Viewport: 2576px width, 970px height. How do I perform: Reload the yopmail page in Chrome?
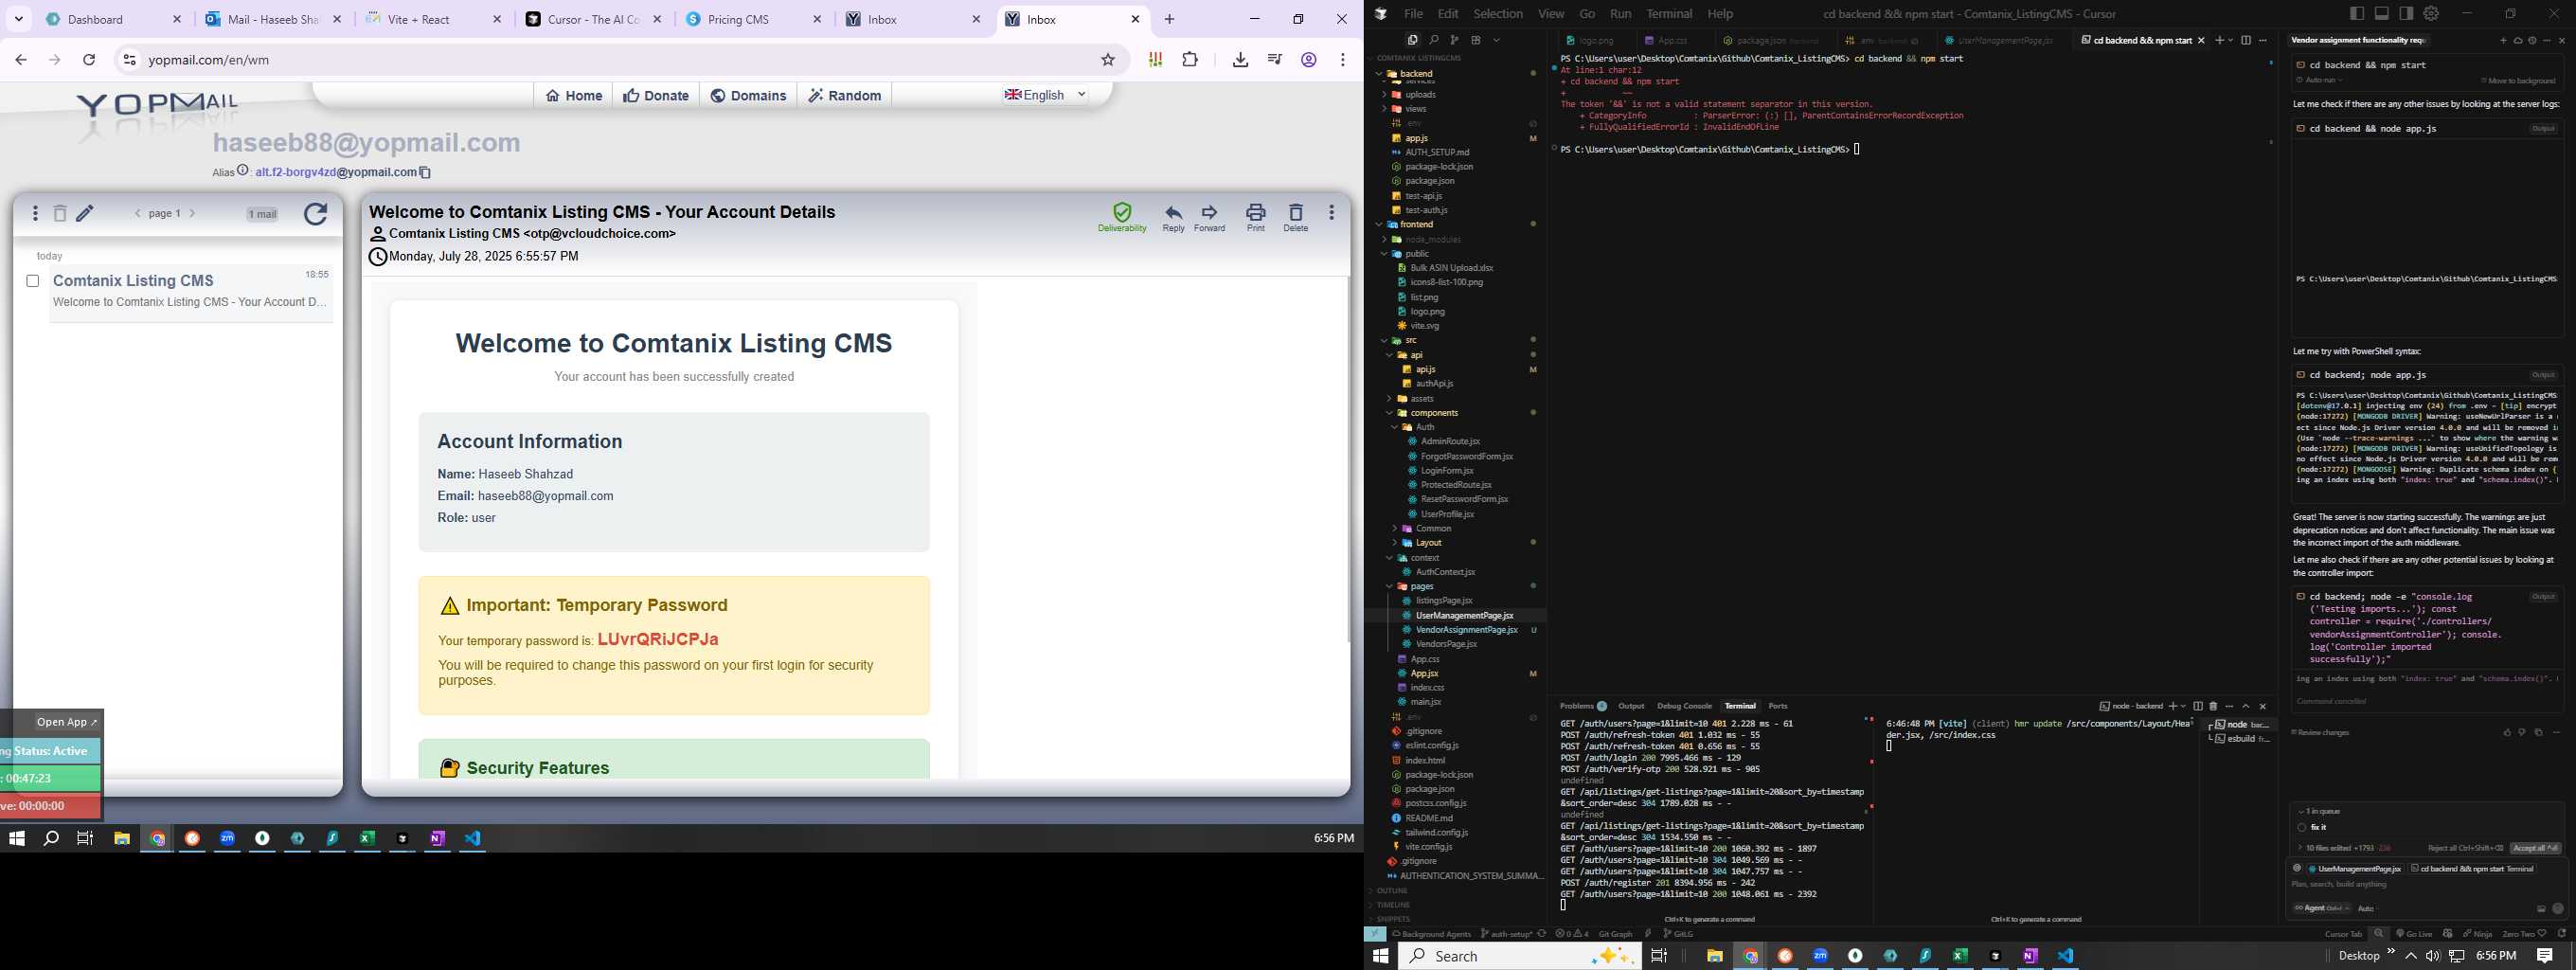(89, 60)
